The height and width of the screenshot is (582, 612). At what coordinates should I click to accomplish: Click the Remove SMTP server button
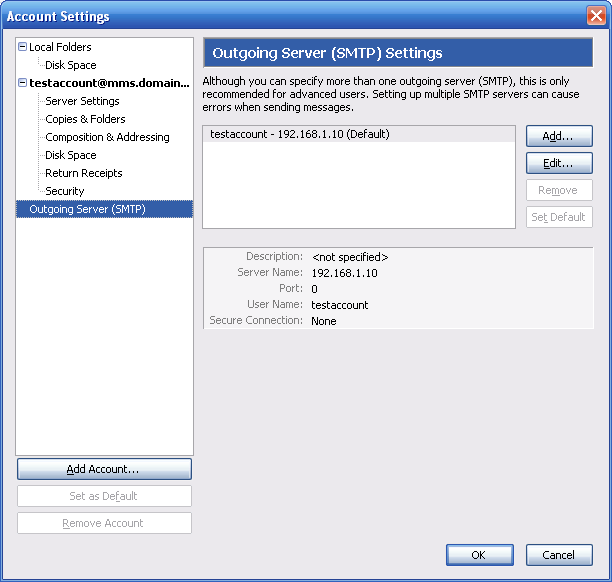(x=559, y=190)
